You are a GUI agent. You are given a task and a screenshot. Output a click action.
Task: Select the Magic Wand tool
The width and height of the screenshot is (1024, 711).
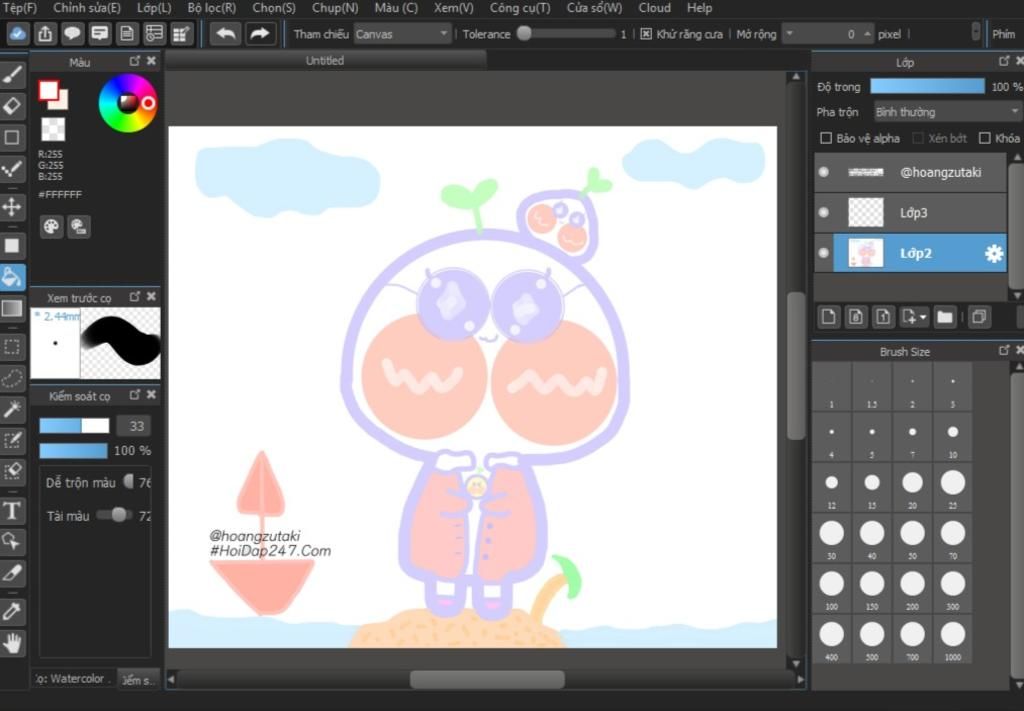pyautogui.click(x=12, y=409)
